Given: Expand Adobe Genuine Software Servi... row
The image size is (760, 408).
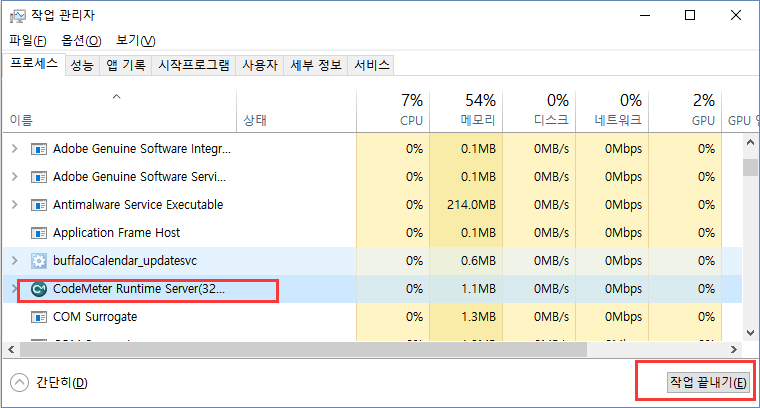Looking at the screenshot, I should coord(15,177).
